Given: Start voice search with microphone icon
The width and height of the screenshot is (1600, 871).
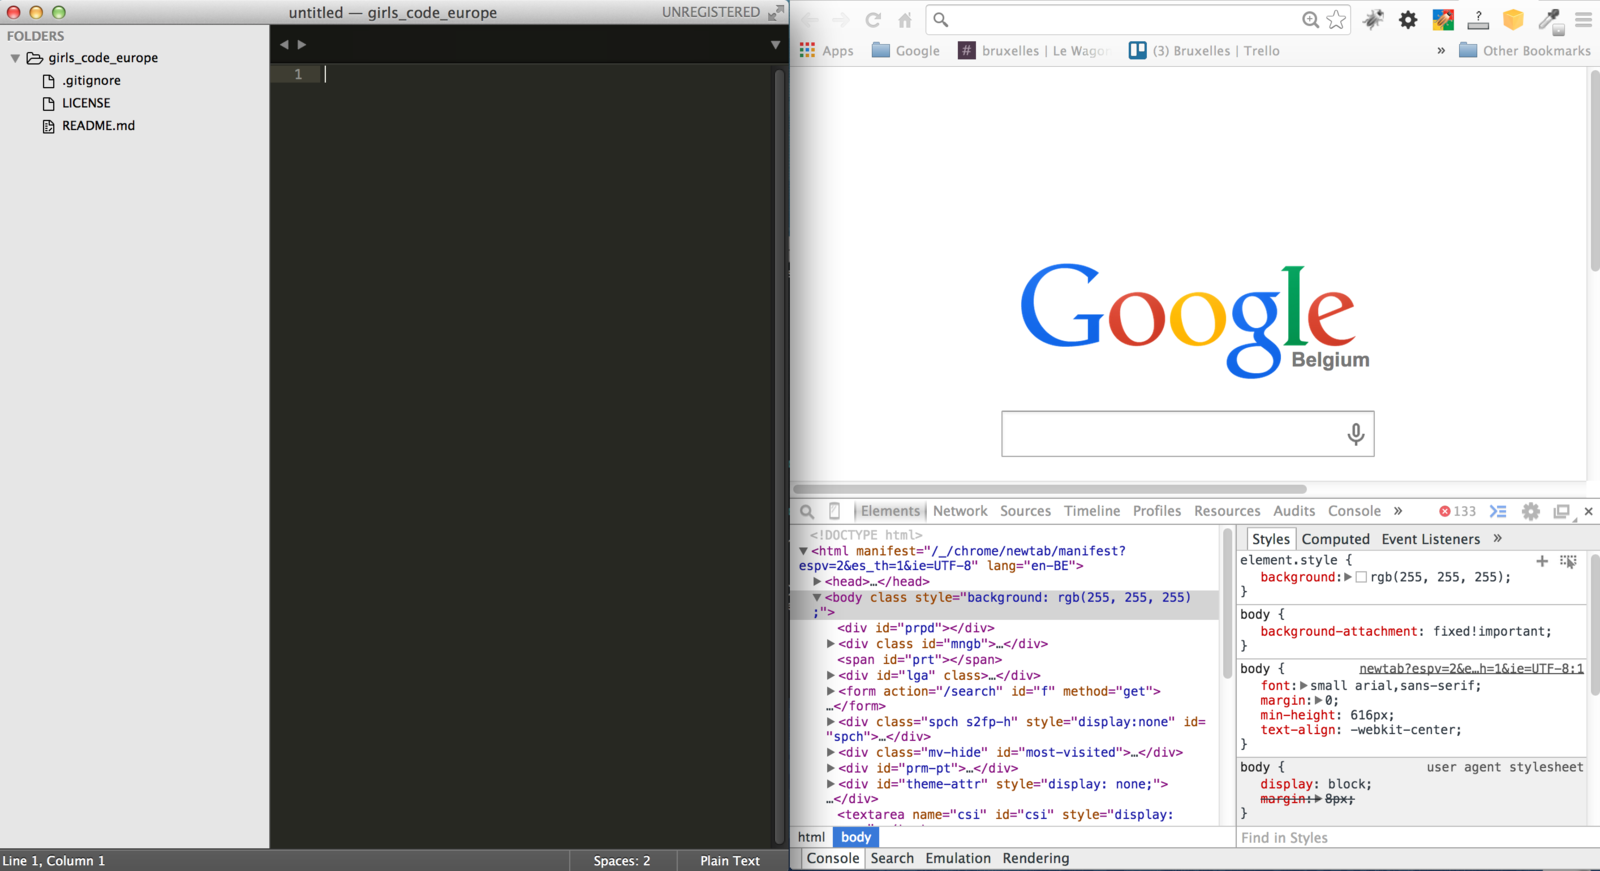Looking at the screenshot, I should pyautogui.click(x=1355, y=434).
